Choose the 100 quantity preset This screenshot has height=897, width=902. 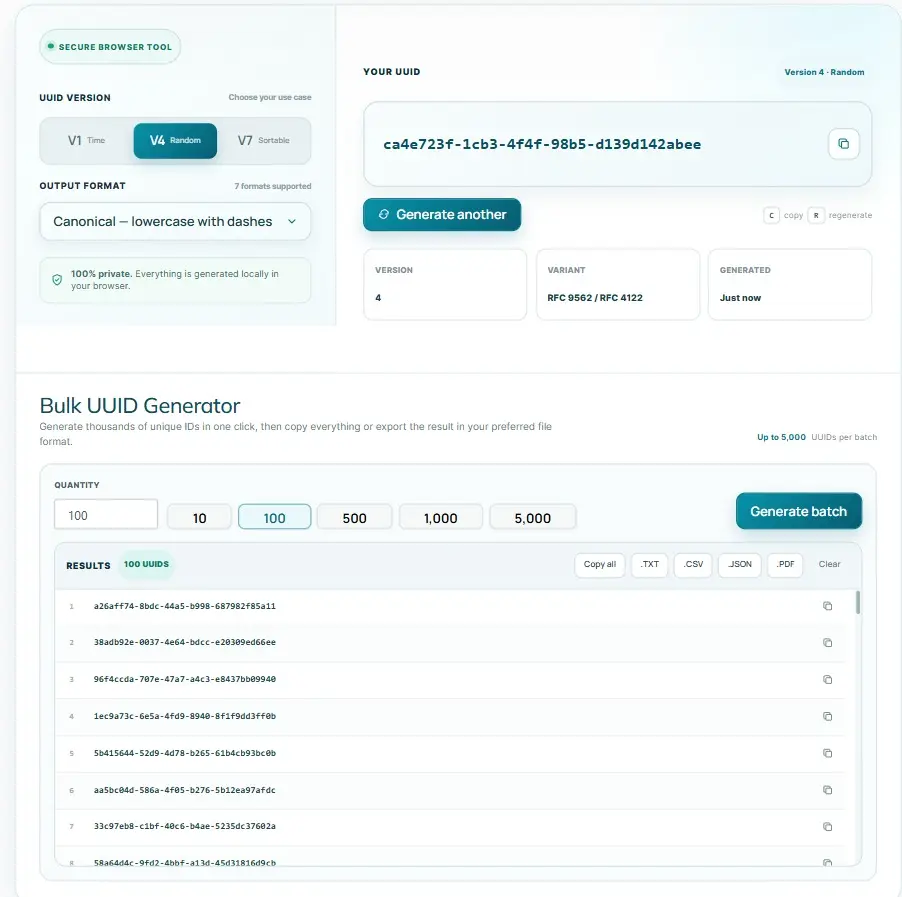(274, 518)
